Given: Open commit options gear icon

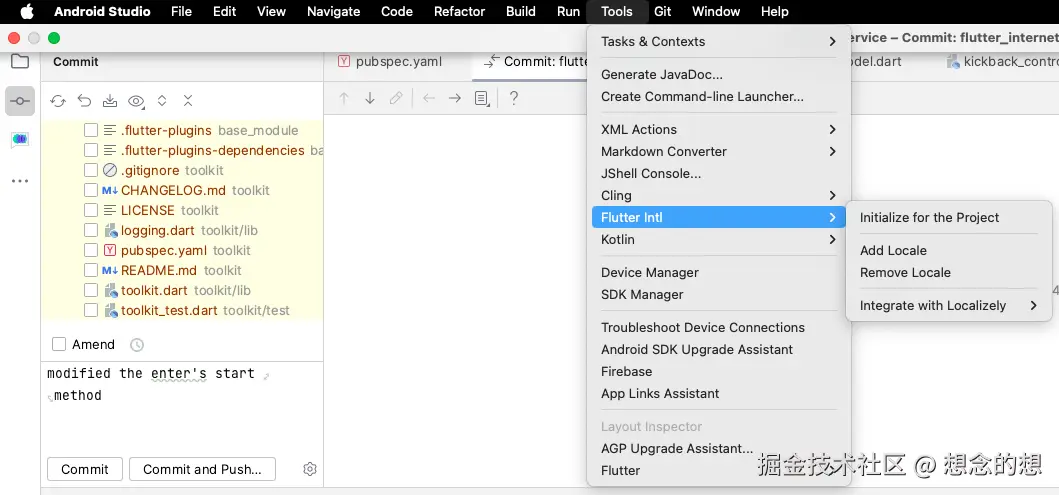Looking at the screenshot, I should tap(310, 469).
